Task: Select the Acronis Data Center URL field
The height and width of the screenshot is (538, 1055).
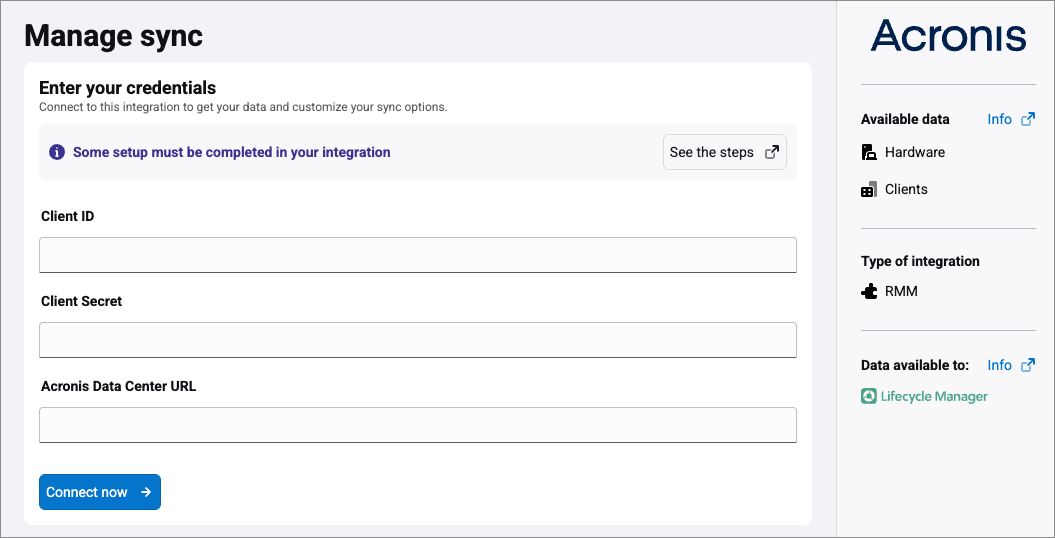Action: [418, 425]
